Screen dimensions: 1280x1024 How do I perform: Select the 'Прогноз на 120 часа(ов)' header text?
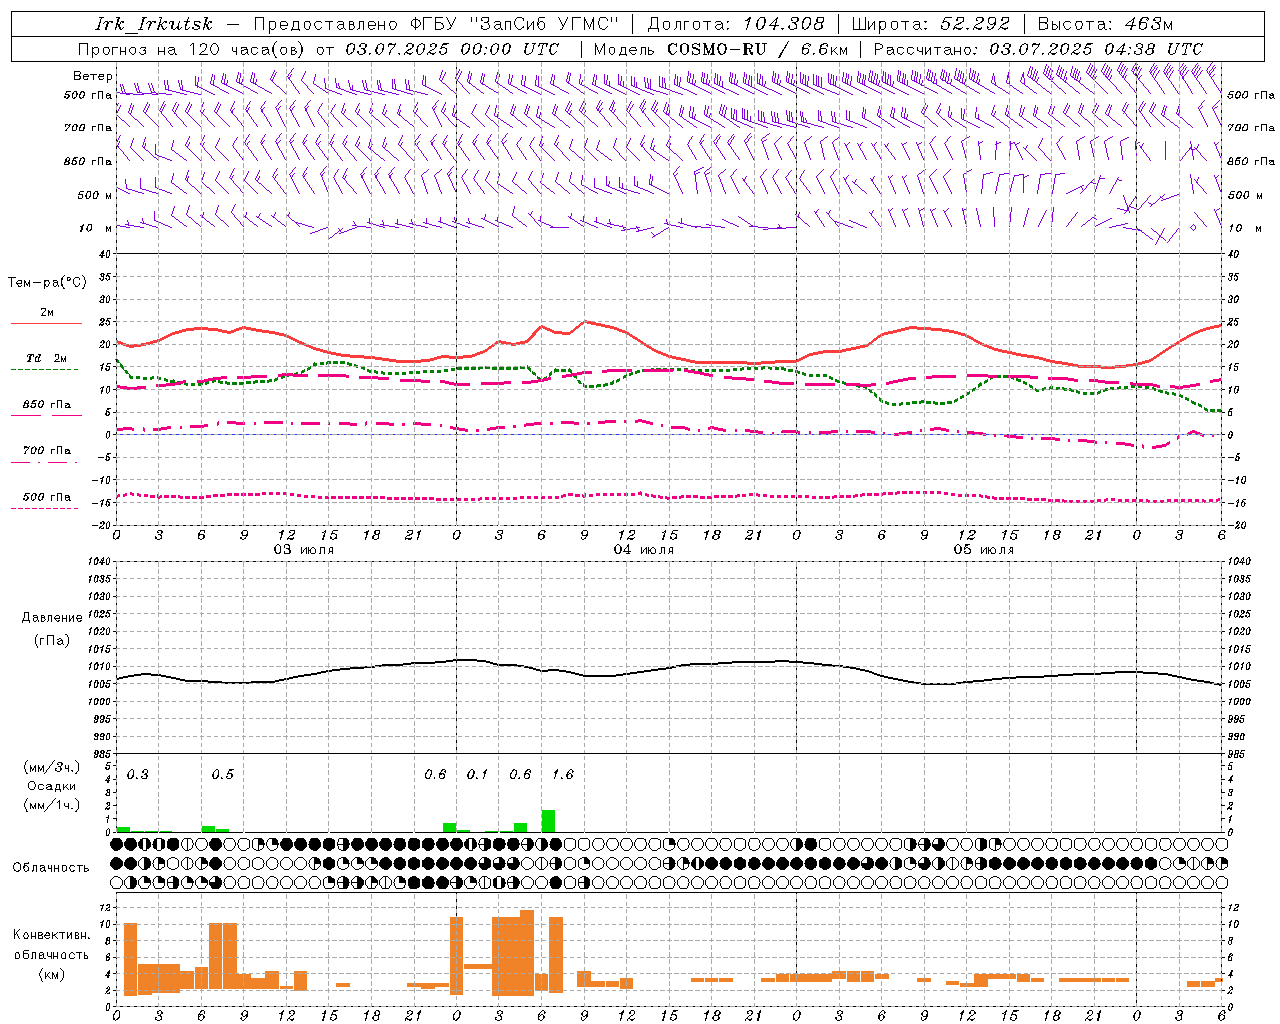pos(192,49)
